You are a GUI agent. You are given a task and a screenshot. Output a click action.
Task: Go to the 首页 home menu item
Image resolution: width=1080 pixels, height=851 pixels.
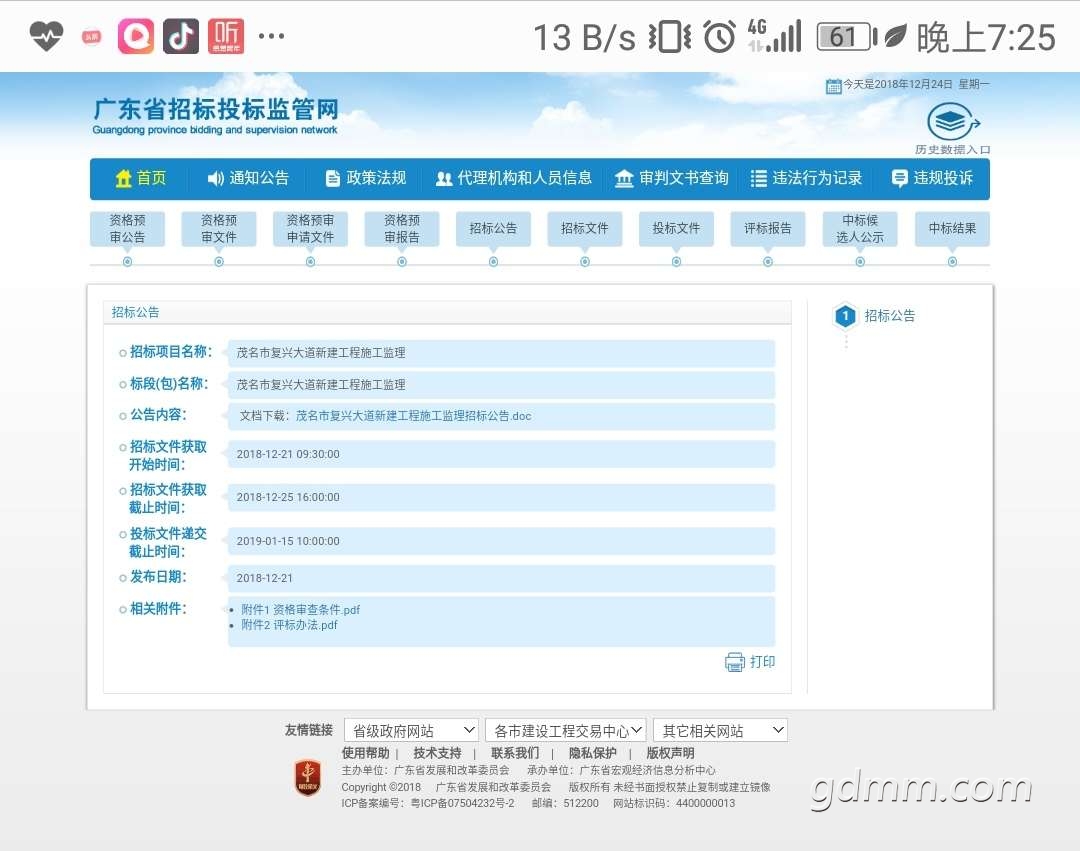[x=141, y=179]
